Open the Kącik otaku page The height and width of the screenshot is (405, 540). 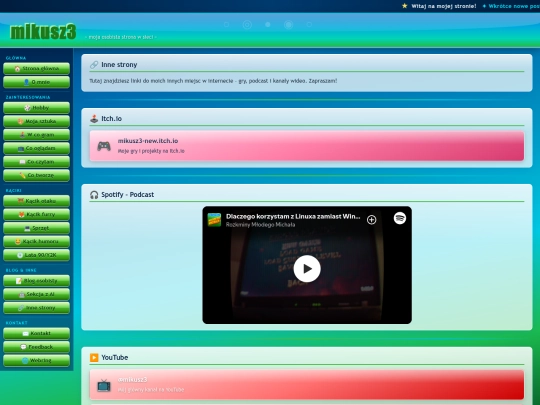(36, 201)
